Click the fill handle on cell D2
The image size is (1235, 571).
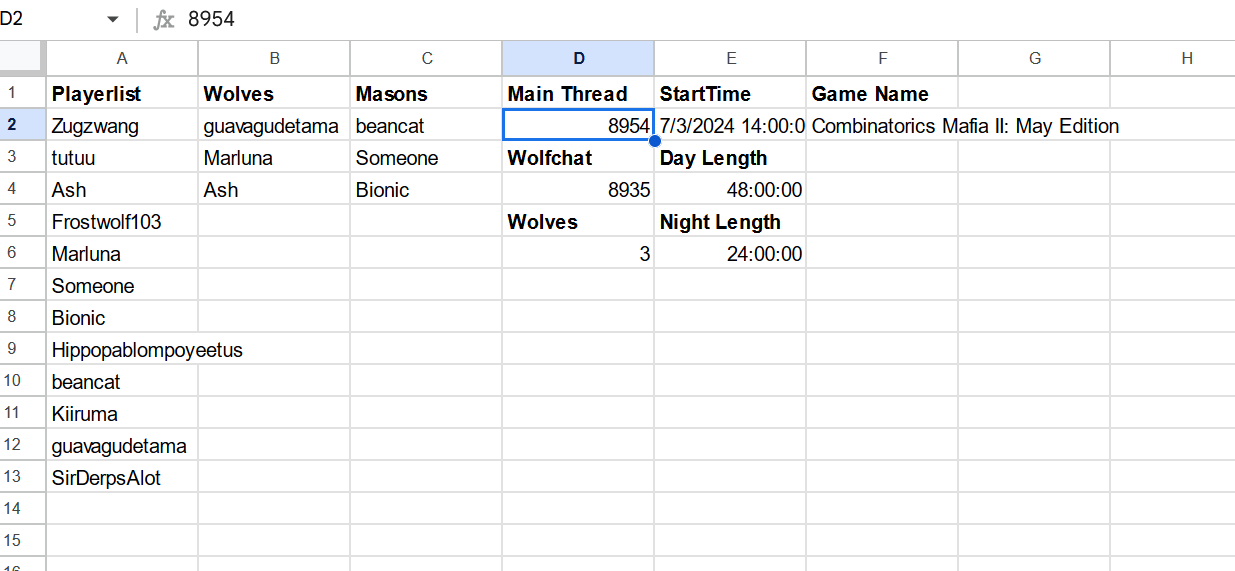click(654, 141)
